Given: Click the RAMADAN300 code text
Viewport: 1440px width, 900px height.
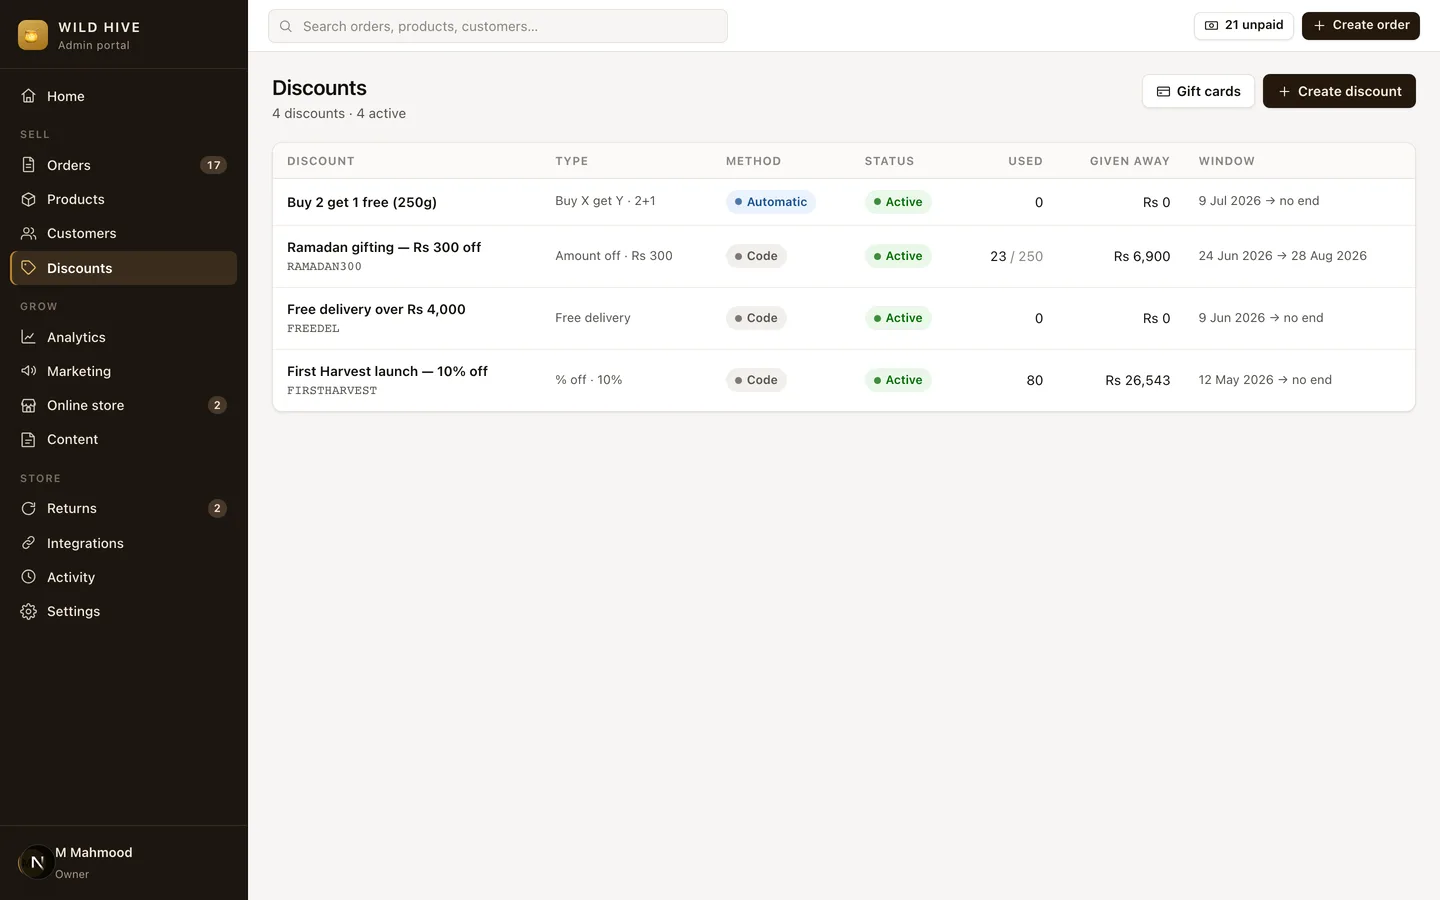Looking at the screenshot, I should click(324, 267).
